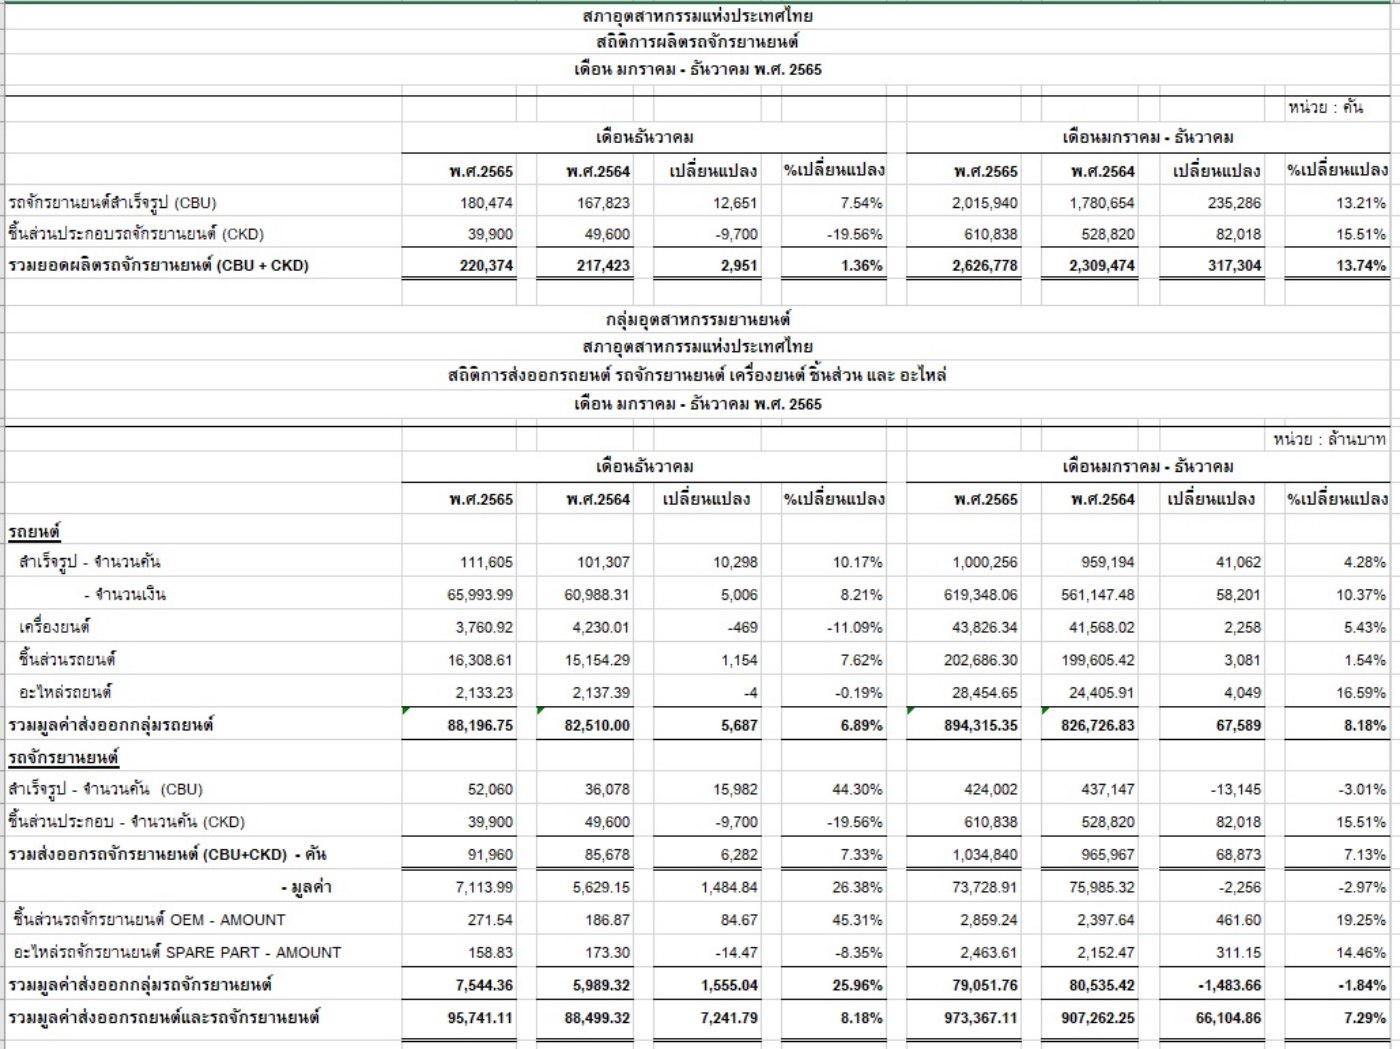Select cell with value 1,780,654
1400x1049 pixels.
(x=1102, y=203)
